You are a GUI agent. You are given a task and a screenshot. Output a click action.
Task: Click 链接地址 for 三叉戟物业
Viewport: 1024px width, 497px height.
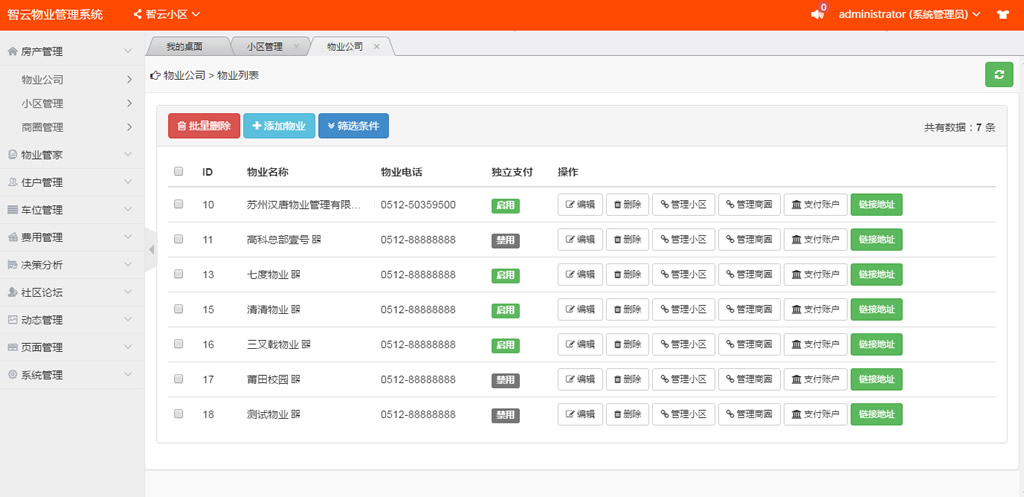click(876, 345)
